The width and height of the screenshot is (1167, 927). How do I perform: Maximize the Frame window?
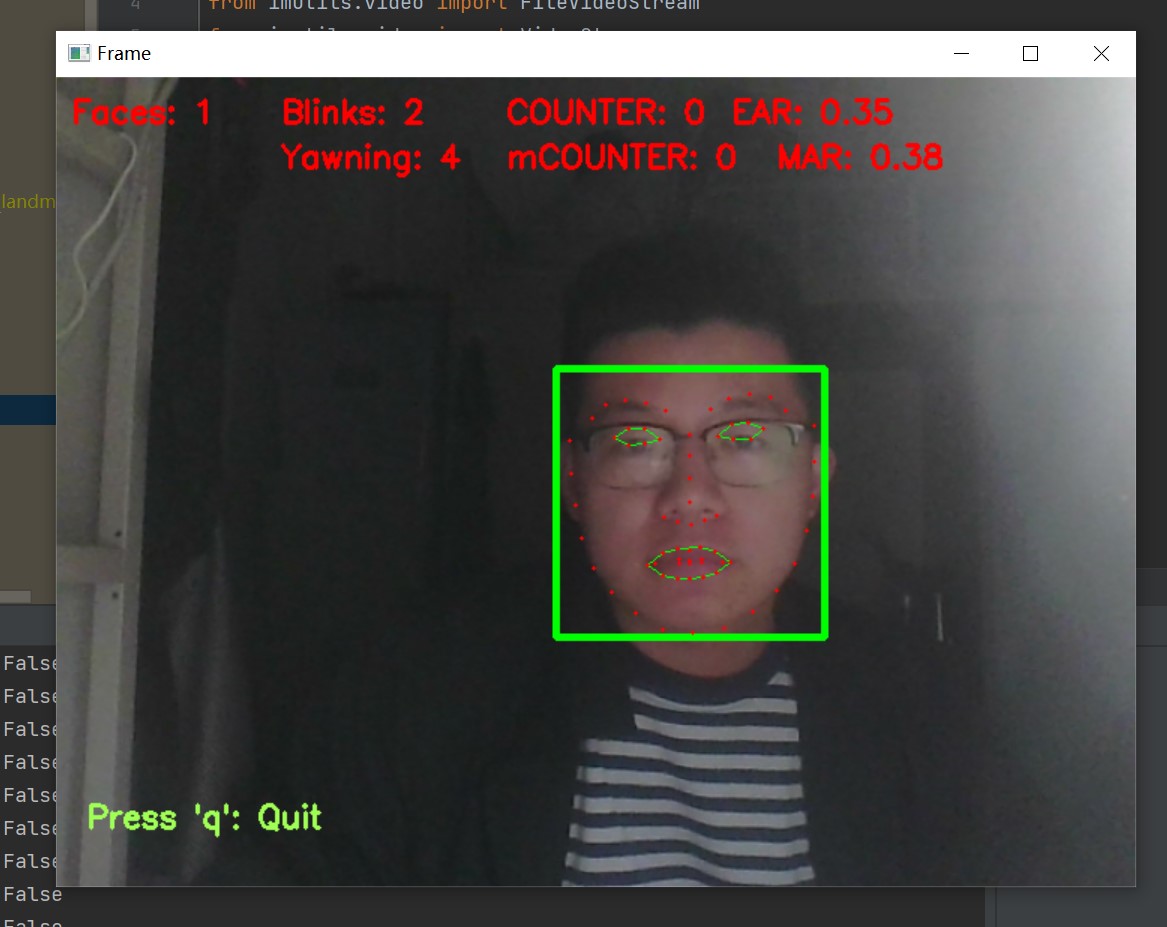[1030, 54]
